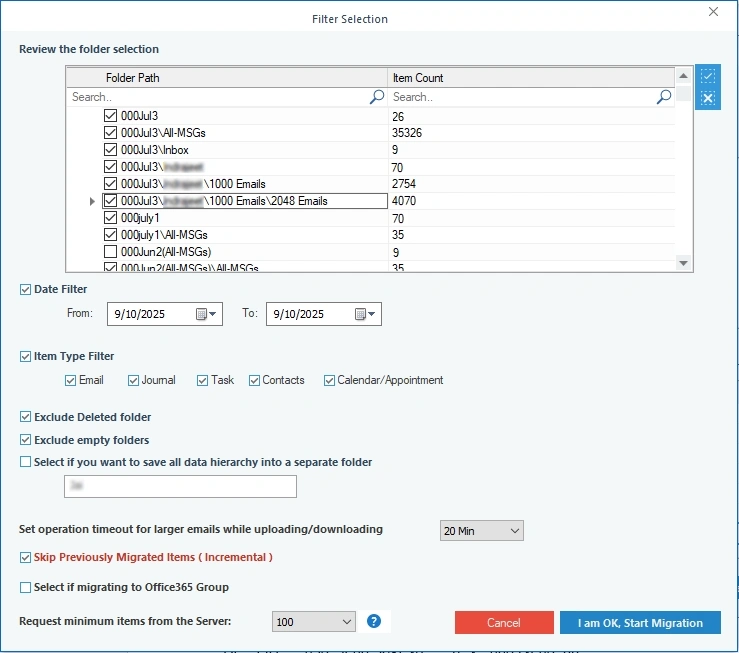Uncheck the 000Jul3 folder checkbox

pyautogui.click(x=110, y=115)
